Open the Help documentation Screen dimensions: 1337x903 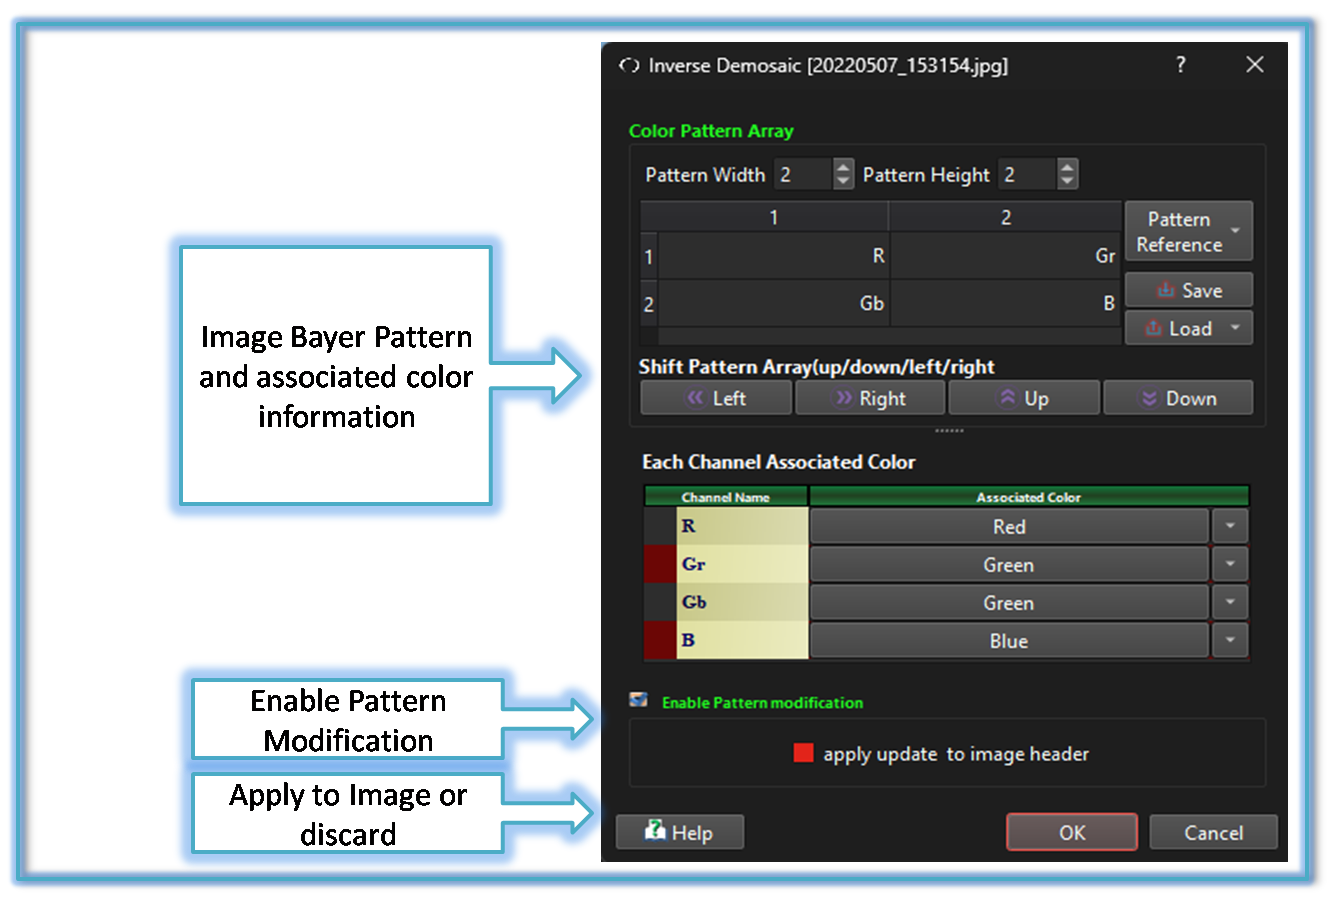tap(679, 832)
